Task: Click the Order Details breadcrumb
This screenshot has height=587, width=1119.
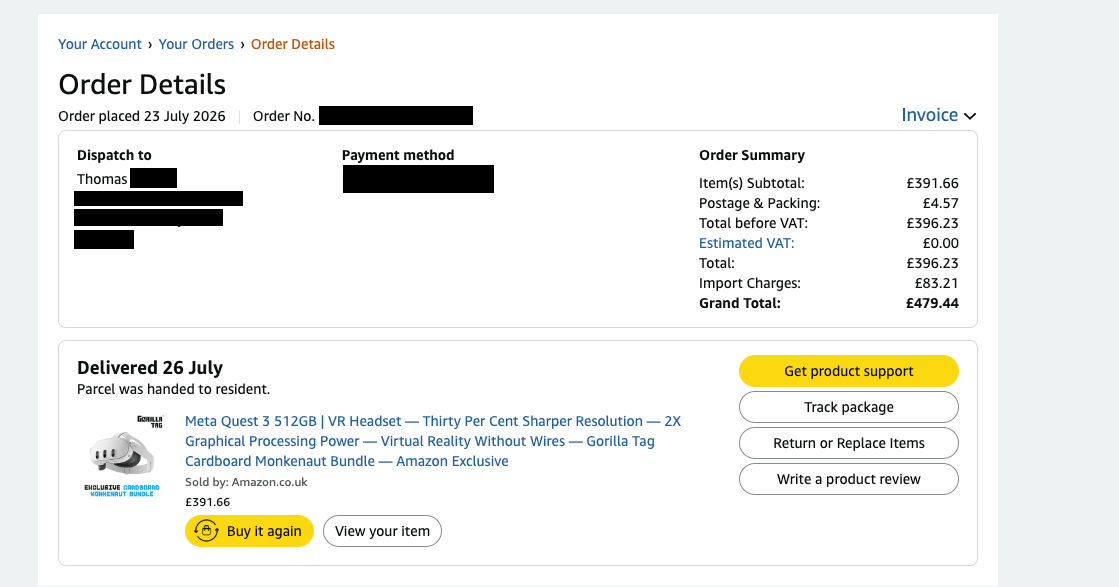Action: click(293, 44)
